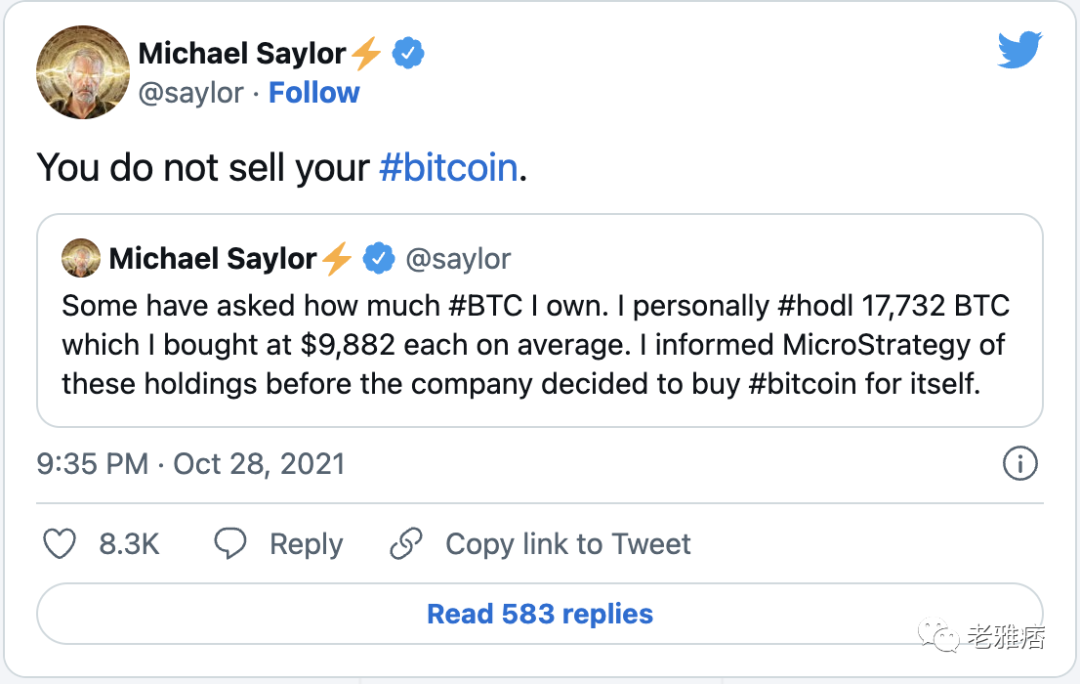
Task: Follow the @saylor account
Action: [x=314, y=92]
